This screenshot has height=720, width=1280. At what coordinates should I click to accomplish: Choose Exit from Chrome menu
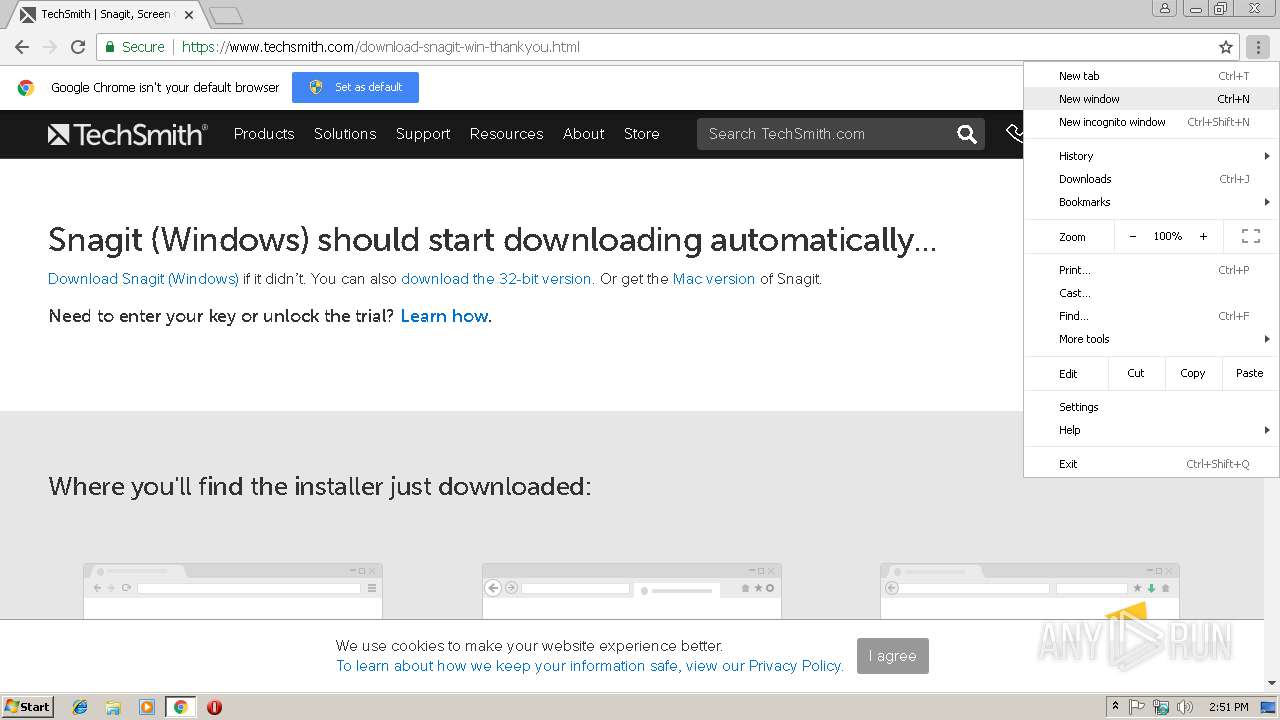pos(1151,464)
